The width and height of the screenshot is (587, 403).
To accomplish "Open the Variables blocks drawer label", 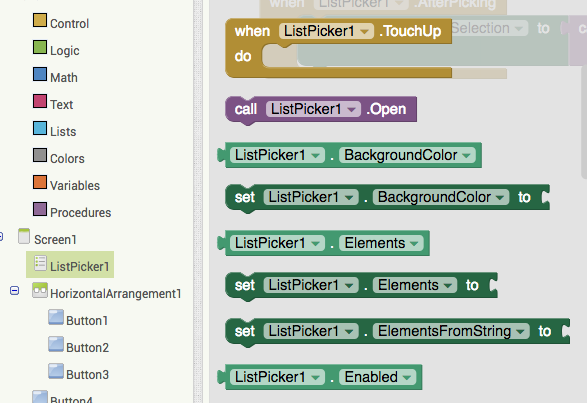I will click(x=75, y=185).
